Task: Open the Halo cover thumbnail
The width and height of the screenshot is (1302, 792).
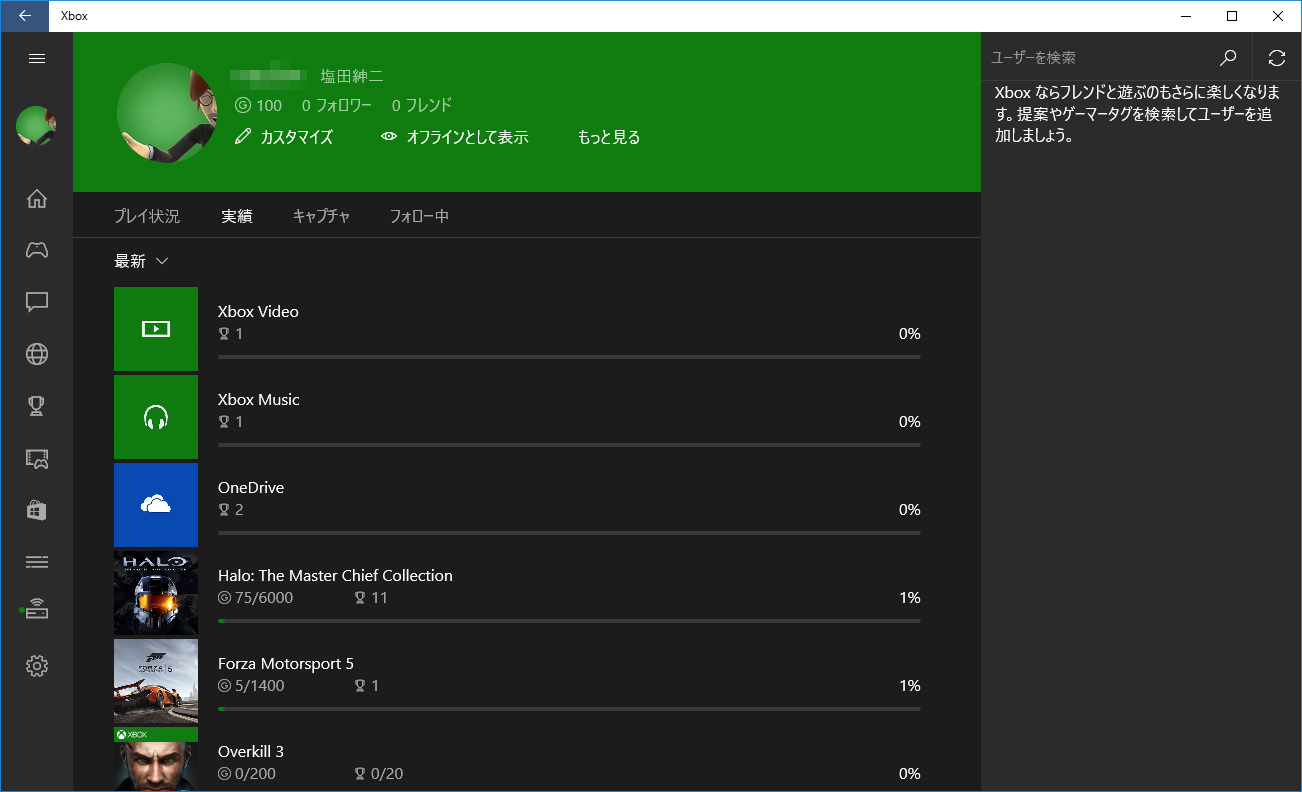Action: (156, 593)
